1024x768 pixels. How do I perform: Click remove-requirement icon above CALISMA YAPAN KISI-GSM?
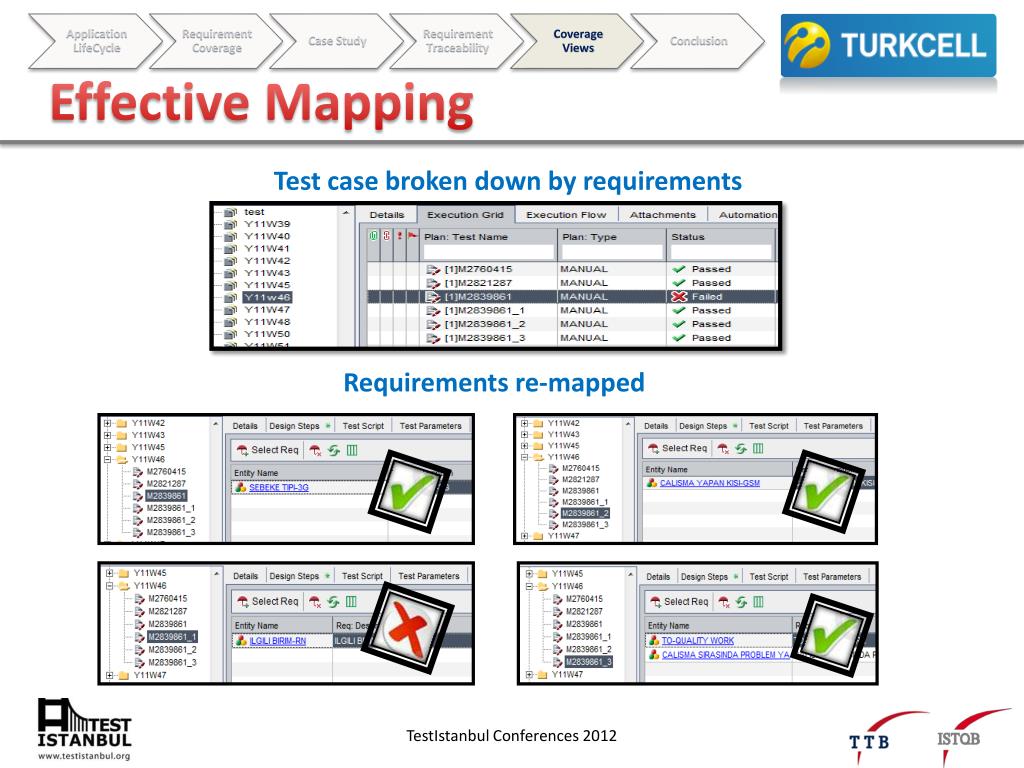click(723, 449)
